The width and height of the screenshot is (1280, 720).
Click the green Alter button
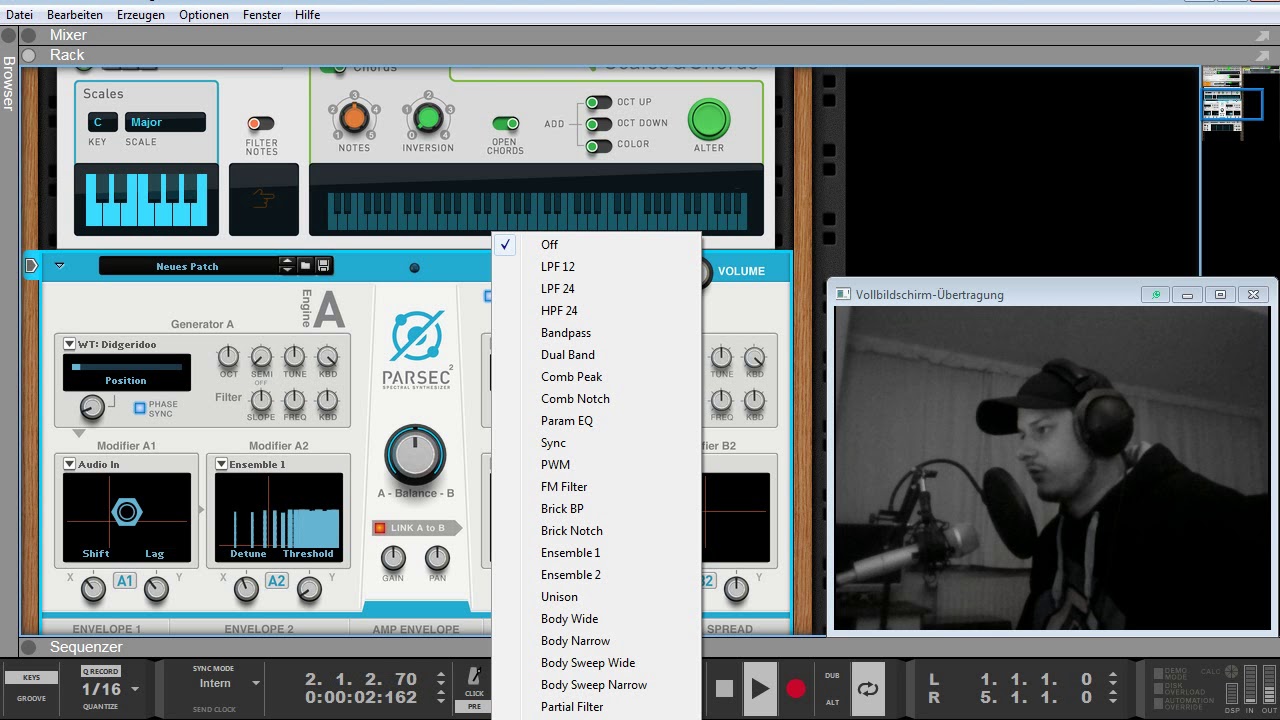click(x=709, y=120)
